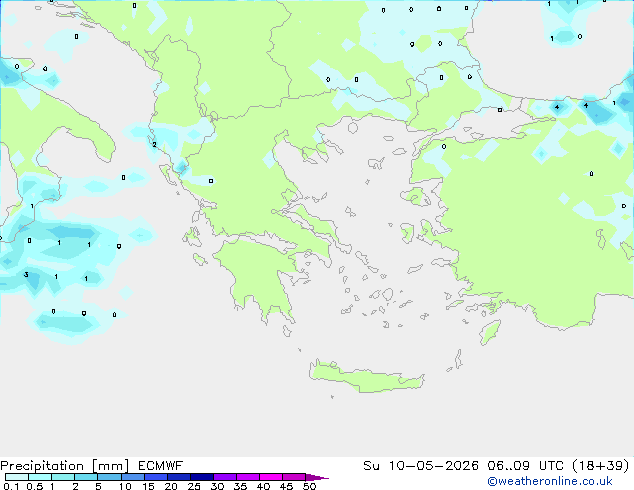This screenshot has width=634, height=490.
Task: Click the island of Crete on the map
Action: [366, 377]
